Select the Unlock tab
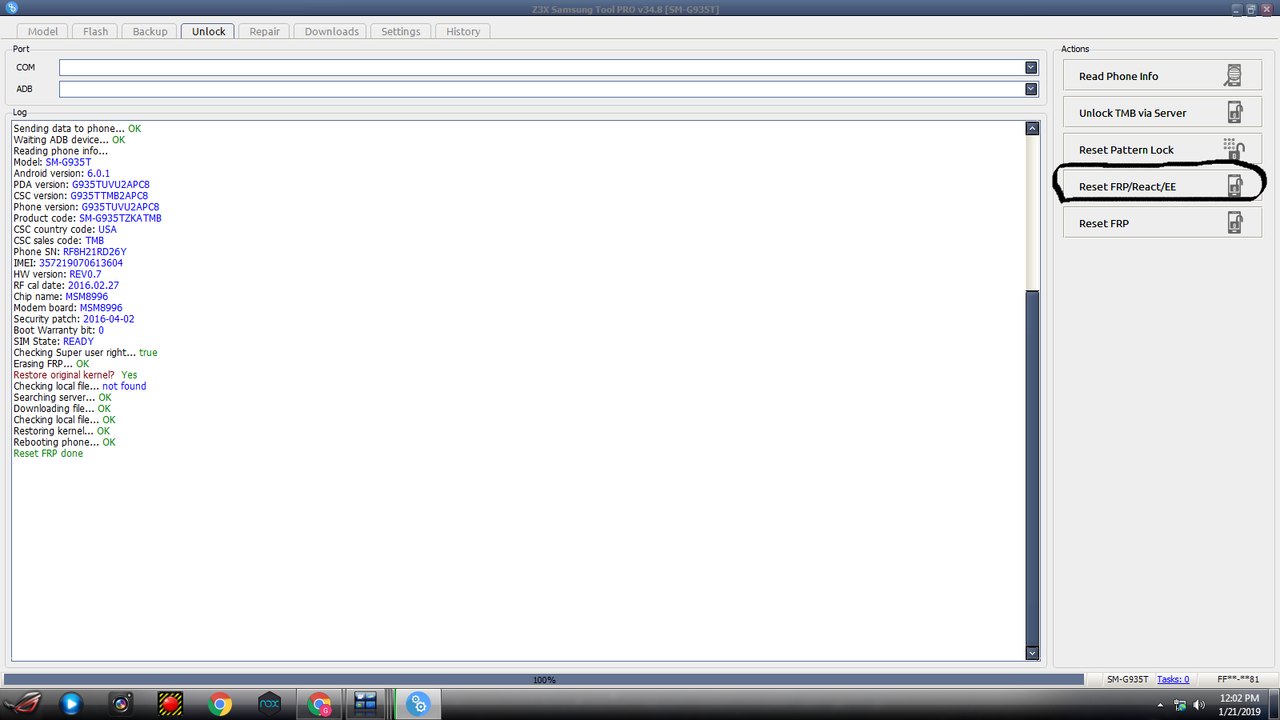This screenshot has height=720, width=1280. (x=209, y=31)
